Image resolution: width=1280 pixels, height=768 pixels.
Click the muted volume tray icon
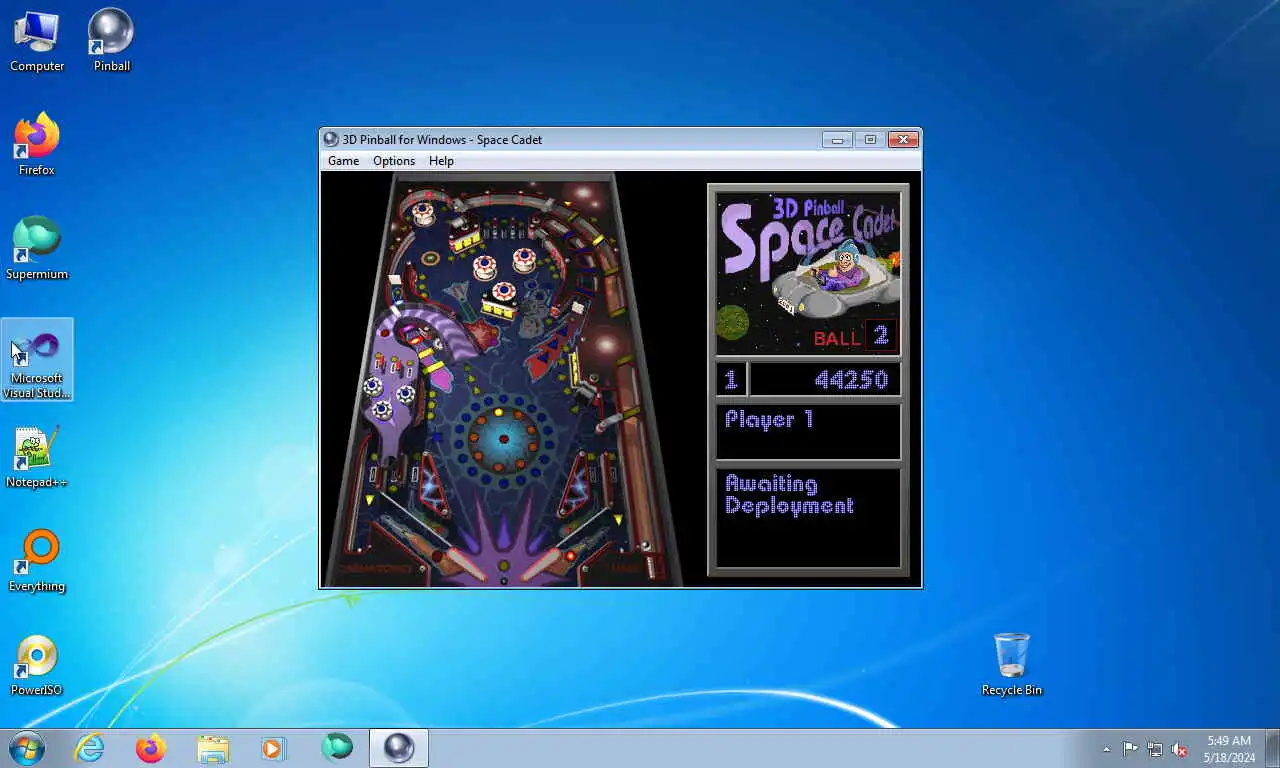click(x=1180, y=749)
